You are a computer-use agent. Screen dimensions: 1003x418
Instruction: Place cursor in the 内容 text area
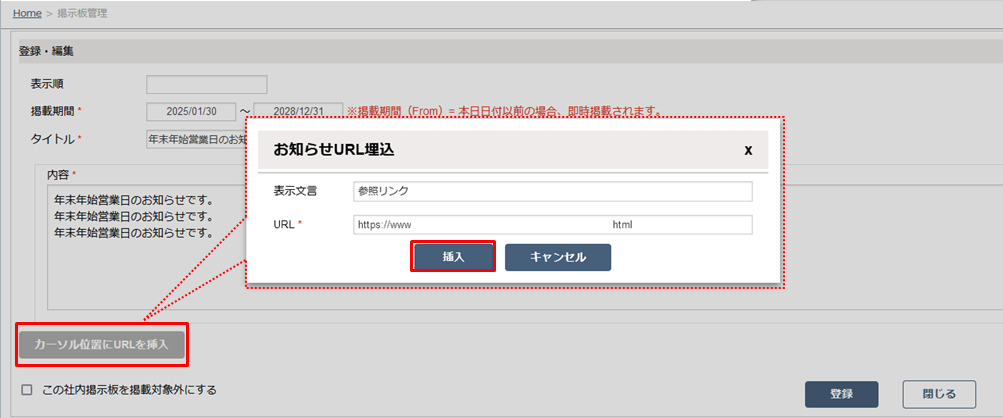(x=140, y=260)
